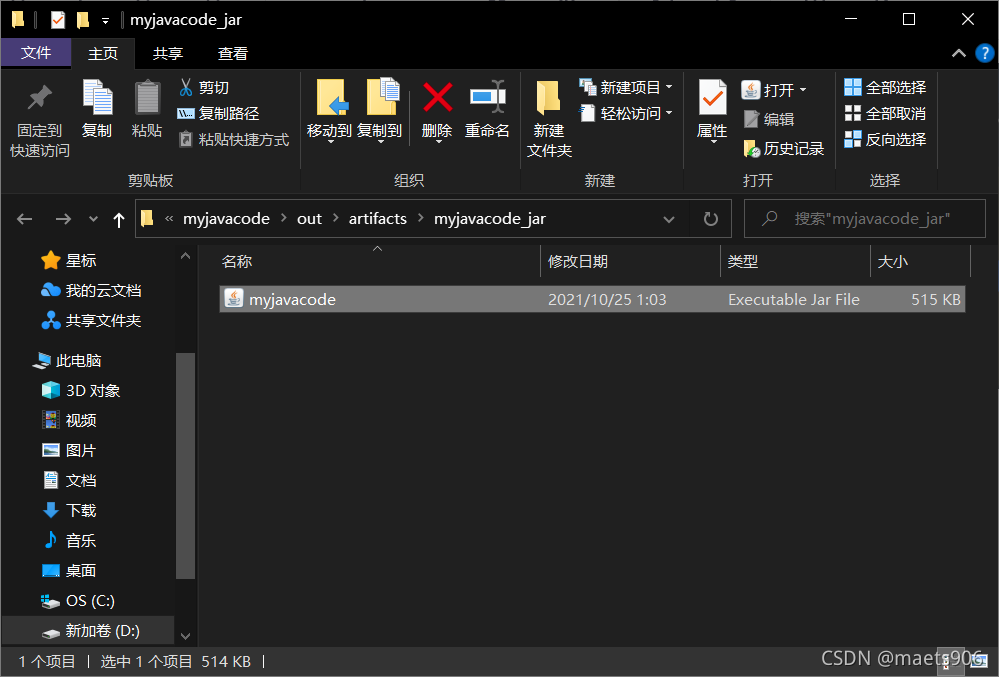The width and height of the screenshot is (999, 677).
Task: Expand the Open (打开) dropdown arrow
Action: pos(803,90)
